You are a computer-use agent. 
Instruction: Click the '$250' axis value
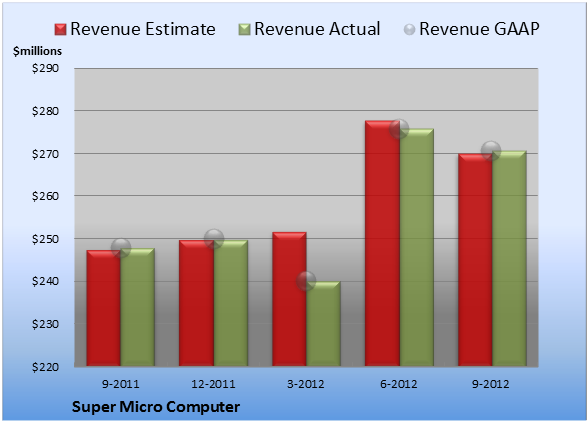pyautogui.click(x=45, y=239)
